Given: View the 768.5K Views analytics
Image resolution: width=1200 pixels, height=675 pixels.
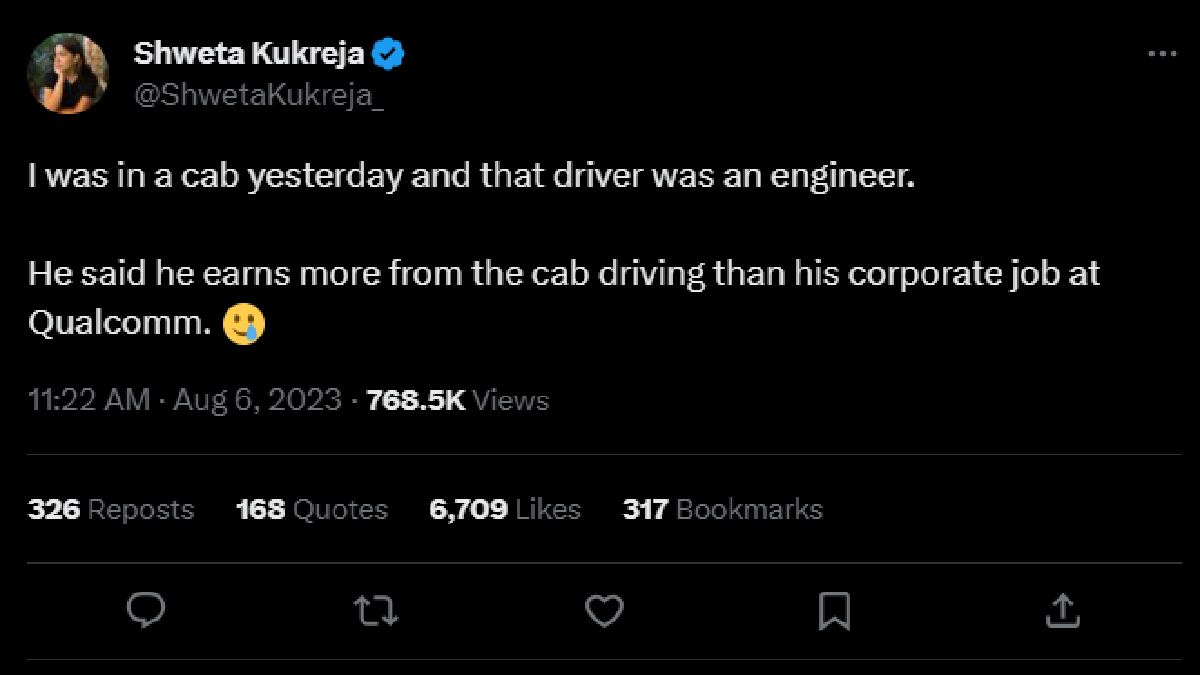Looking at the screenshot, I should click(458, 401).
